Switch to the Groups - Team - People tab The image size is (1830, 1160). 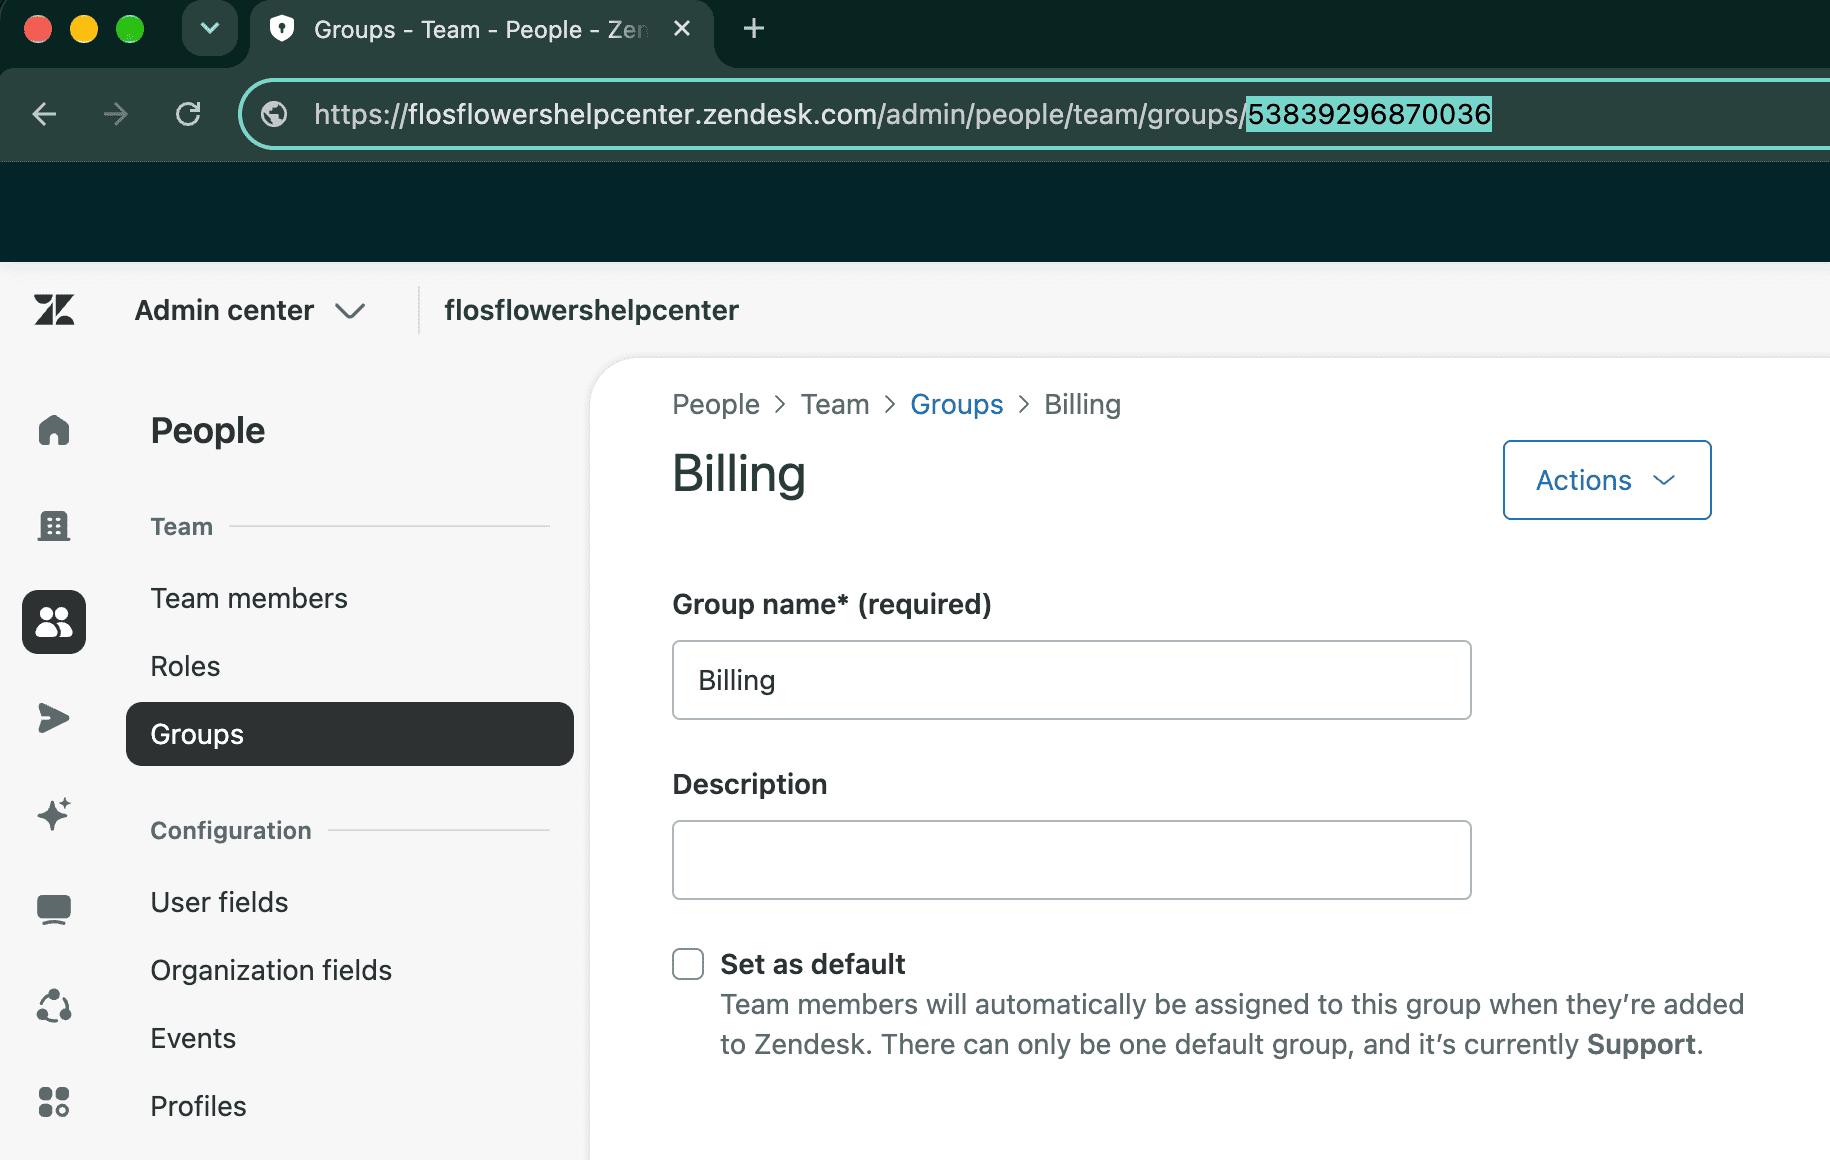481,29
